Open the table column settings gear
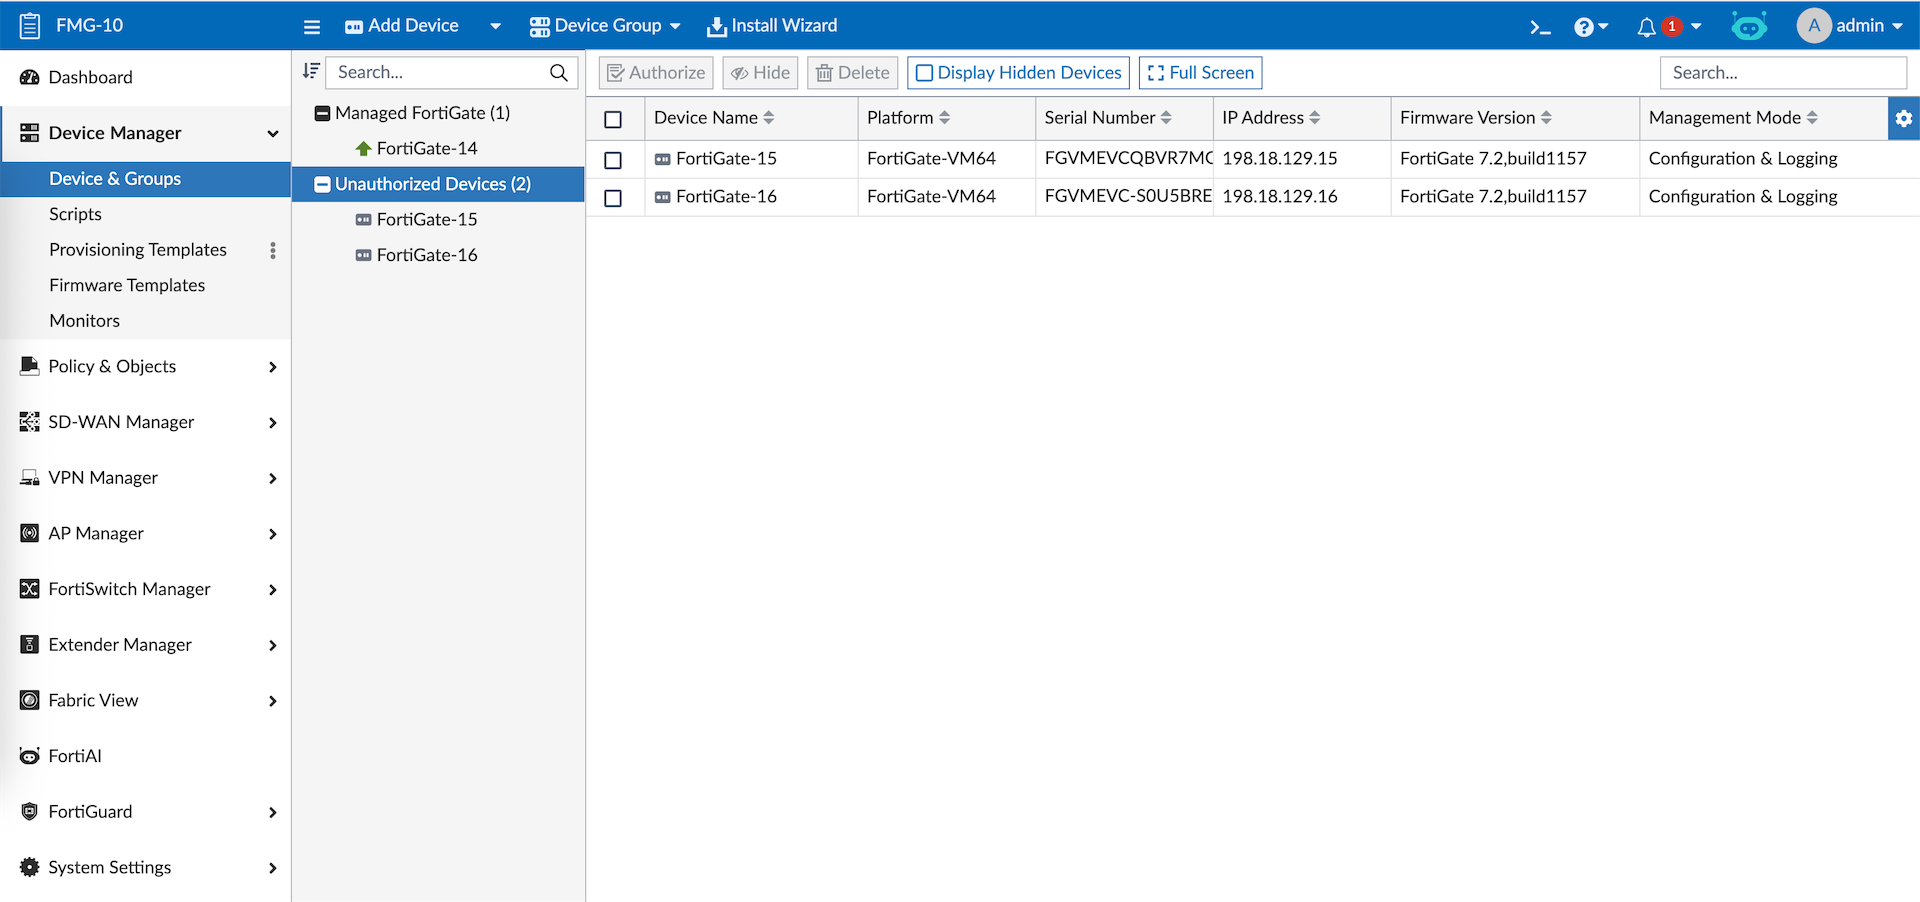The height and width of the screenshot is (902, 1920). 1903,118
